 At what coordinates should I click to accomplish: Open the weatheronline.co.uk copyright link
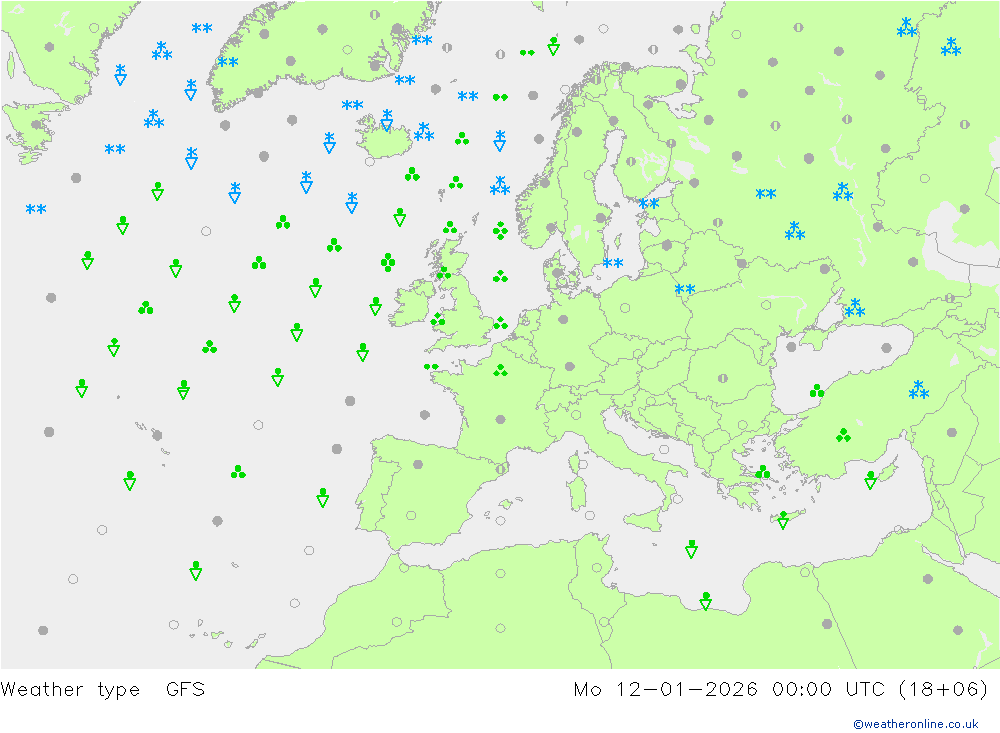coord(915,724)
